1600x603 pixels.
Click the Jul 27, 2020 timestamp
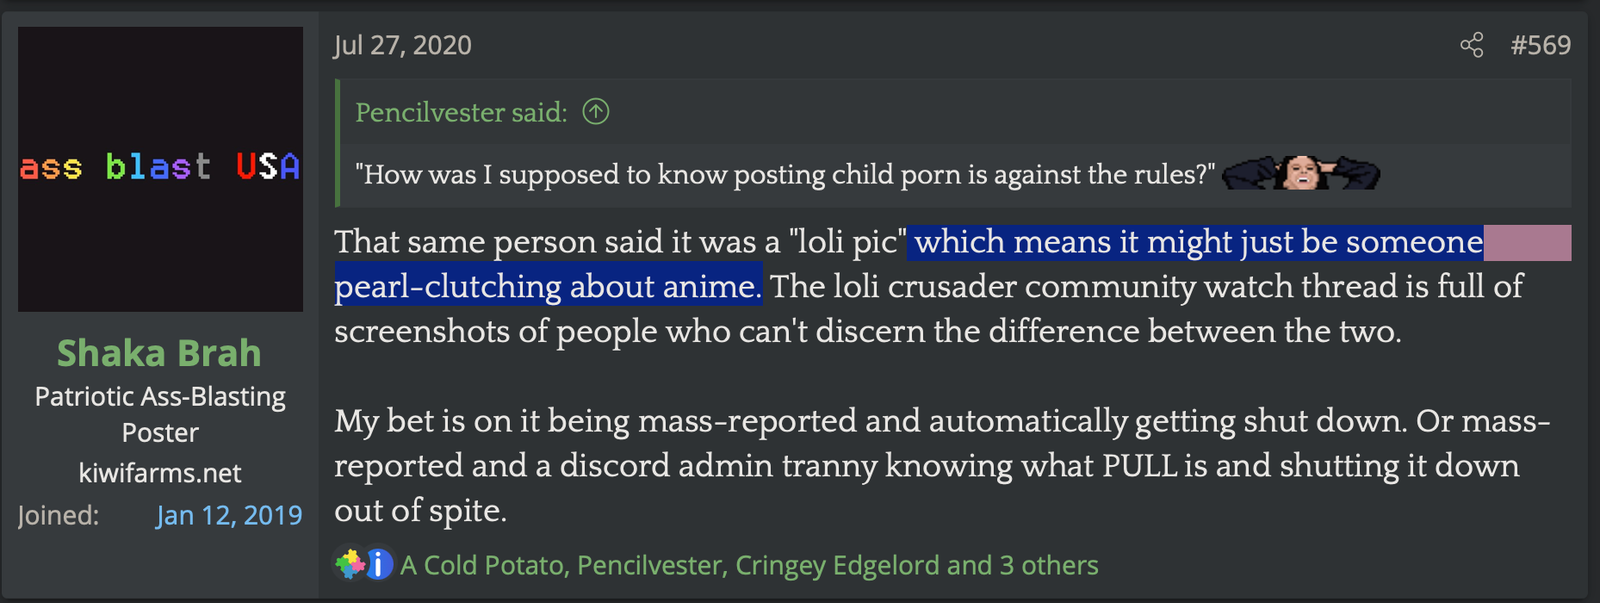click(402, 45)
